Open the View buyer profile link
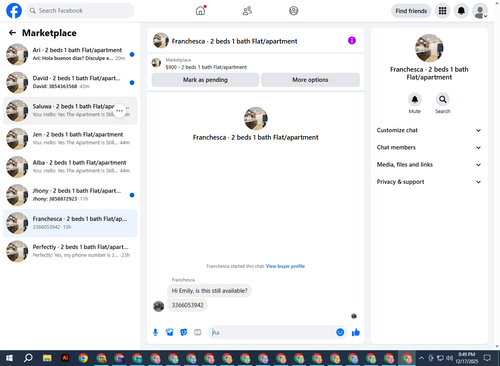This screenshot has width=500, height=366. point(285,266)
